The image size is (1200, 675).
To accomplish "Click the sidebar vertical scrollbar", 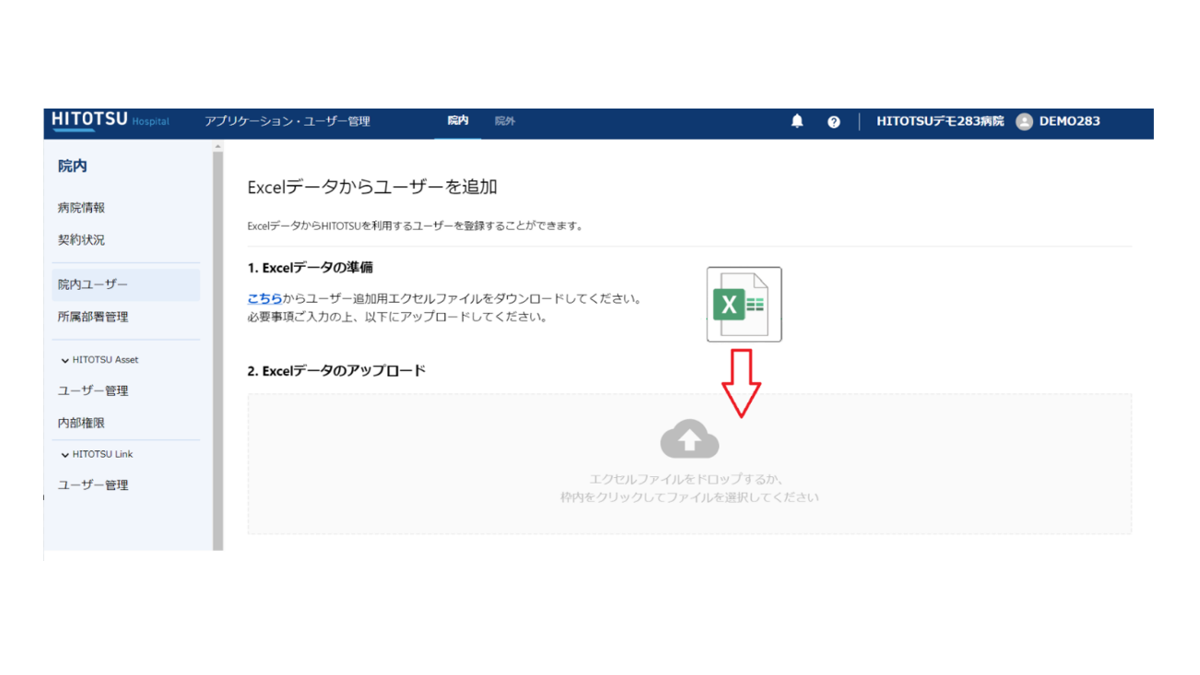I will pyautogui.click(x=218, y=350).
